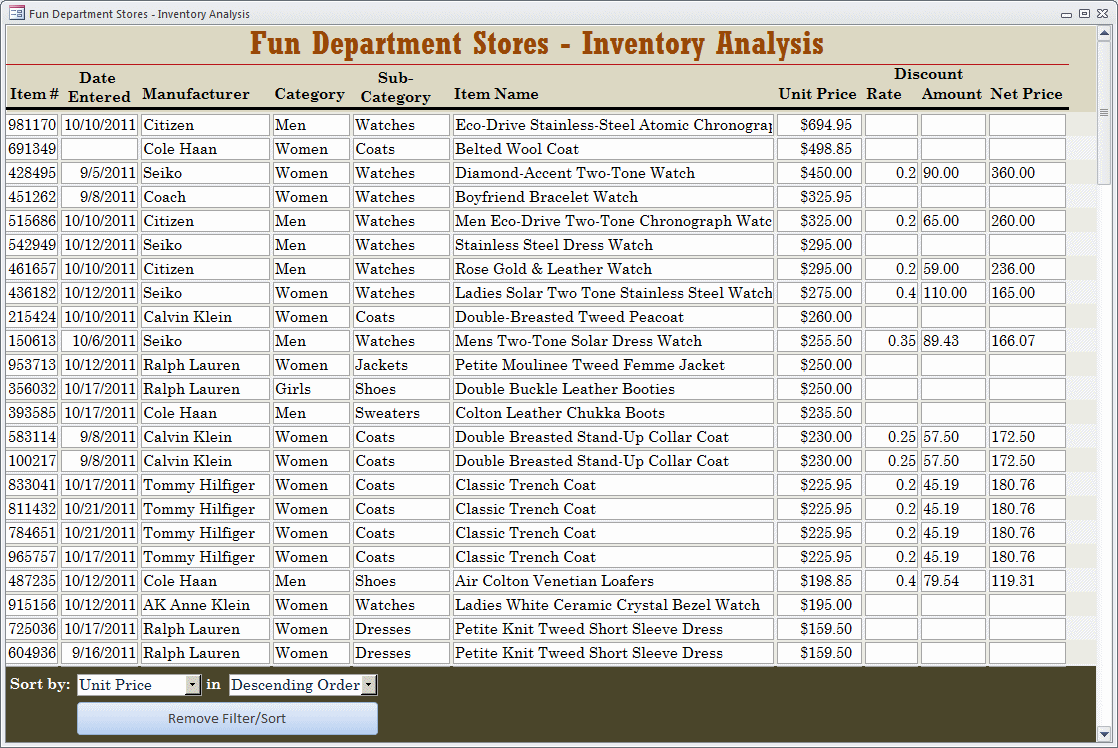1118x748 pixels.
Task: Click Manufacturer AK Anne Klein cell
Action: tap(205, 605)
